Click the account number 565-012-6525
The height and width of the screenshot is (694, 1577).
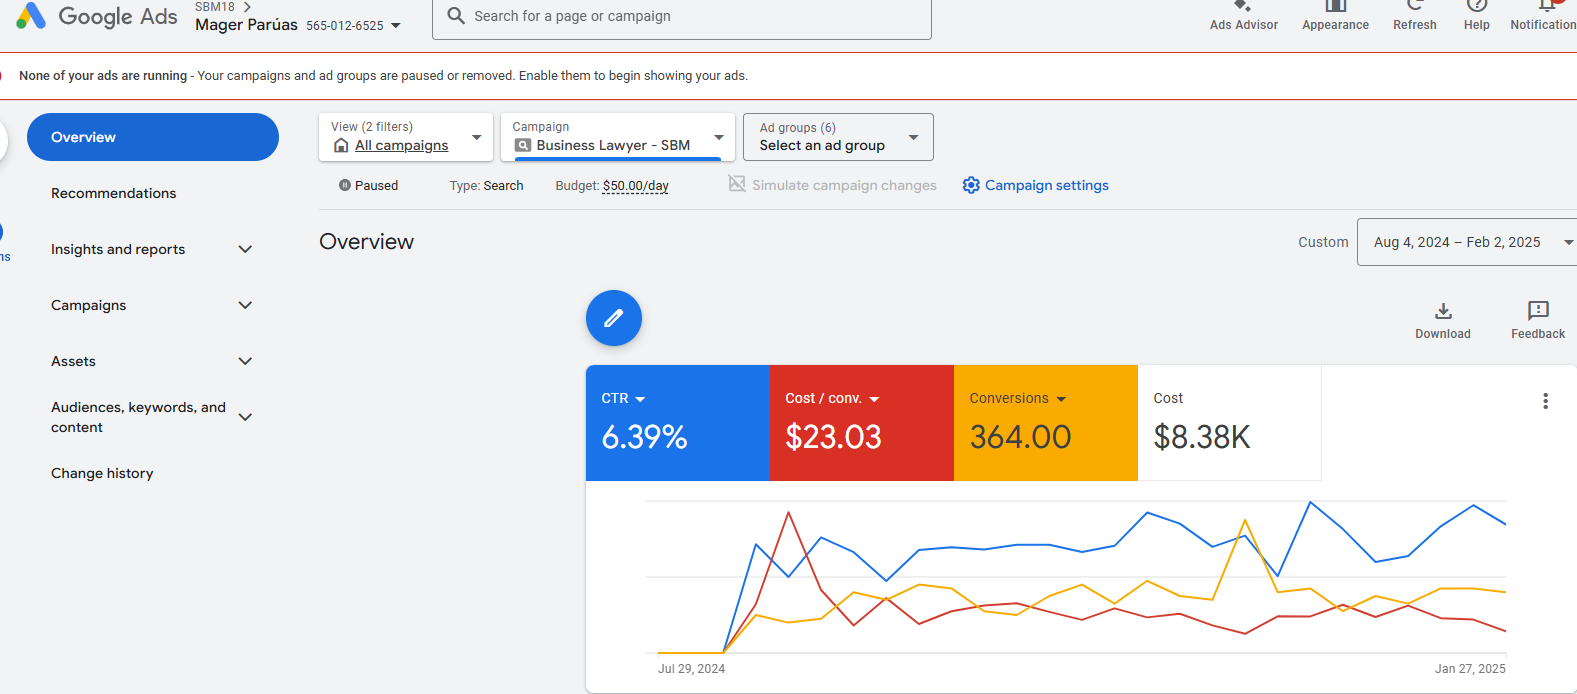pyautogui.click(x=345, y=26)
